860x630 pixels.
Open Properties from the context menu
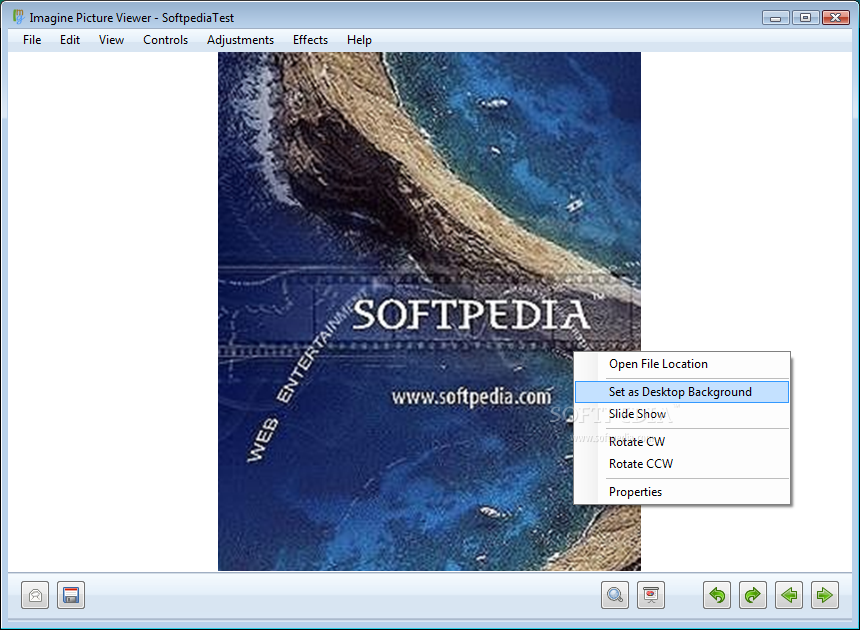click(682, 492)
